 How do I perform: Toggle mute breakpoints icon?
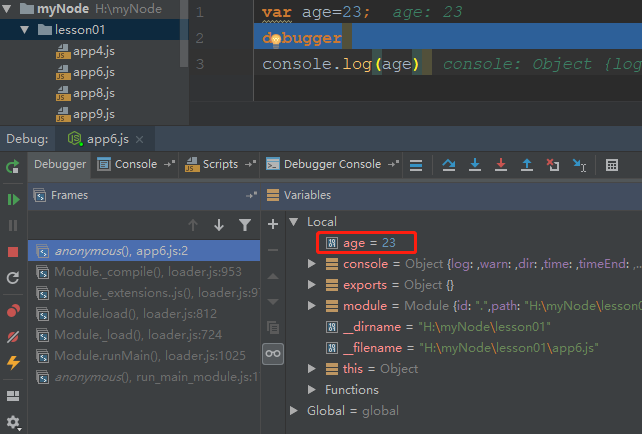tap(13, 337)
